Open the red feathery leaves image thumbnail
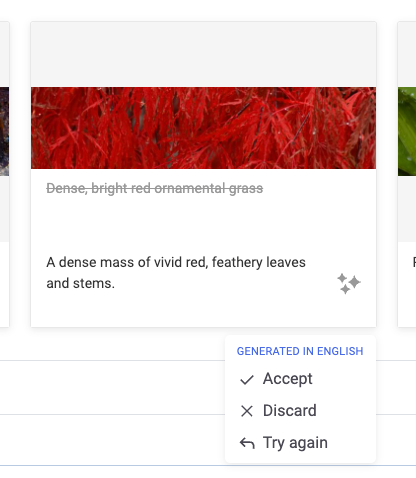 (x=203, y=128)
